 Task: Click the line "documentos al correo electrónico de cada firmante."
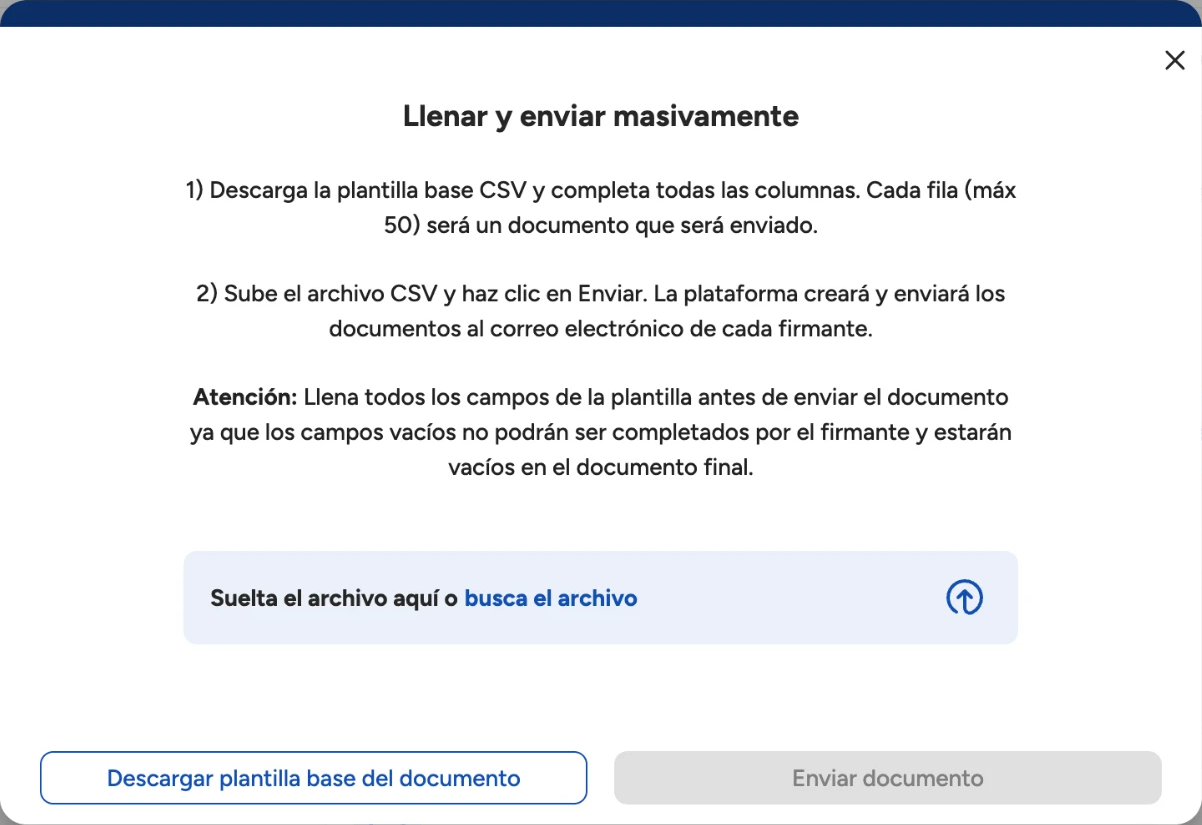[x=601, y=329]
